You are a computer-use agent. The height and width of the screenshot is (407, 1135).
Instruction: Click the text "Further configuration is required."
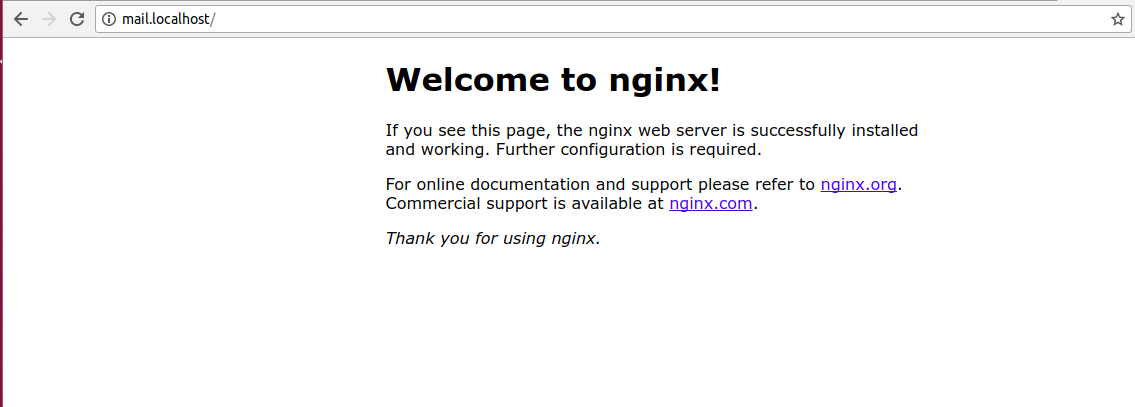pos(629,150)
